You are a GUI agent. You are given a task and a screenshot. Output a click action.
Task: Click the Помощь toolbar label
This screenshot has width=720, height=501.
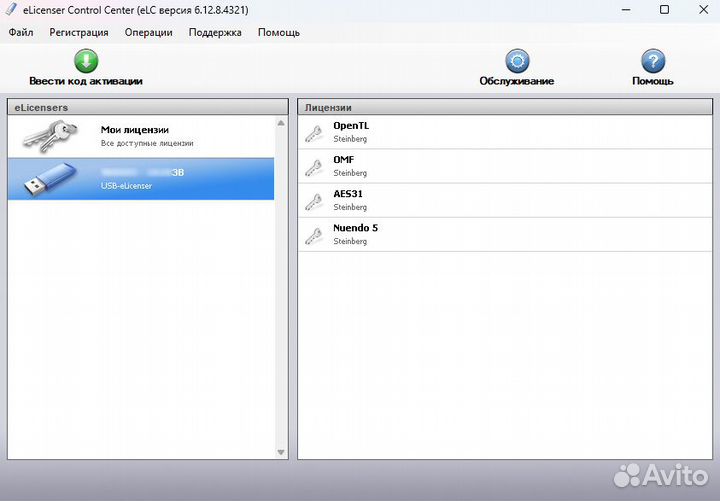click(652, 81)
